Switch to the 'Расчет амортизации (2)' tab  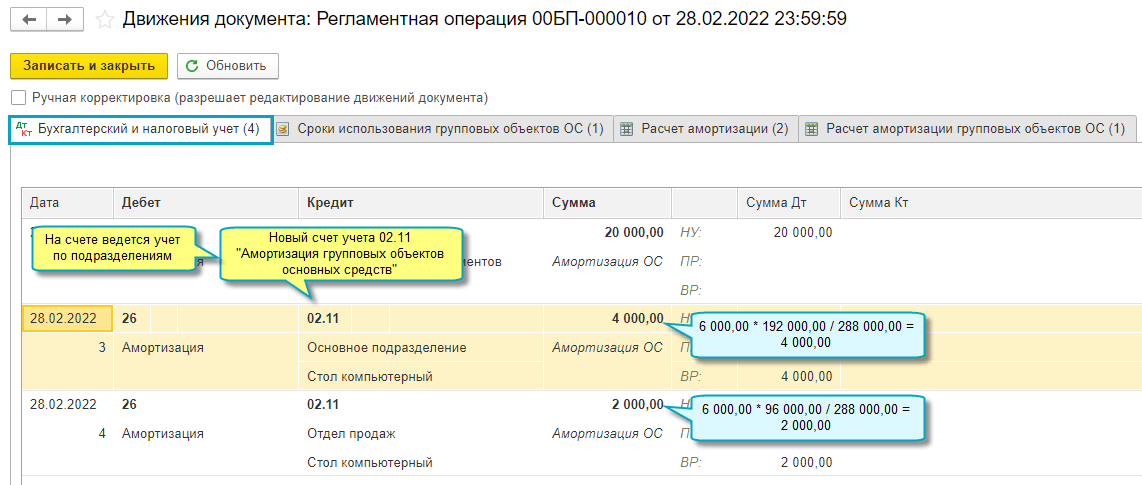click(705, 130)
